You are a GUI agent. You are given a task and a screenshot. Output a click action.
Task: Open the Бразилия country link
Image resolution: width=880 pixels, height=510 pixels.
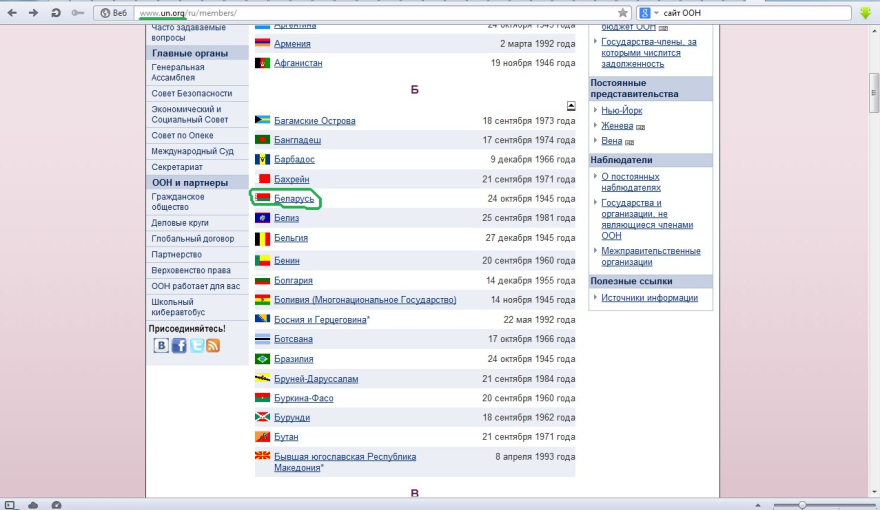click(293, 359)
